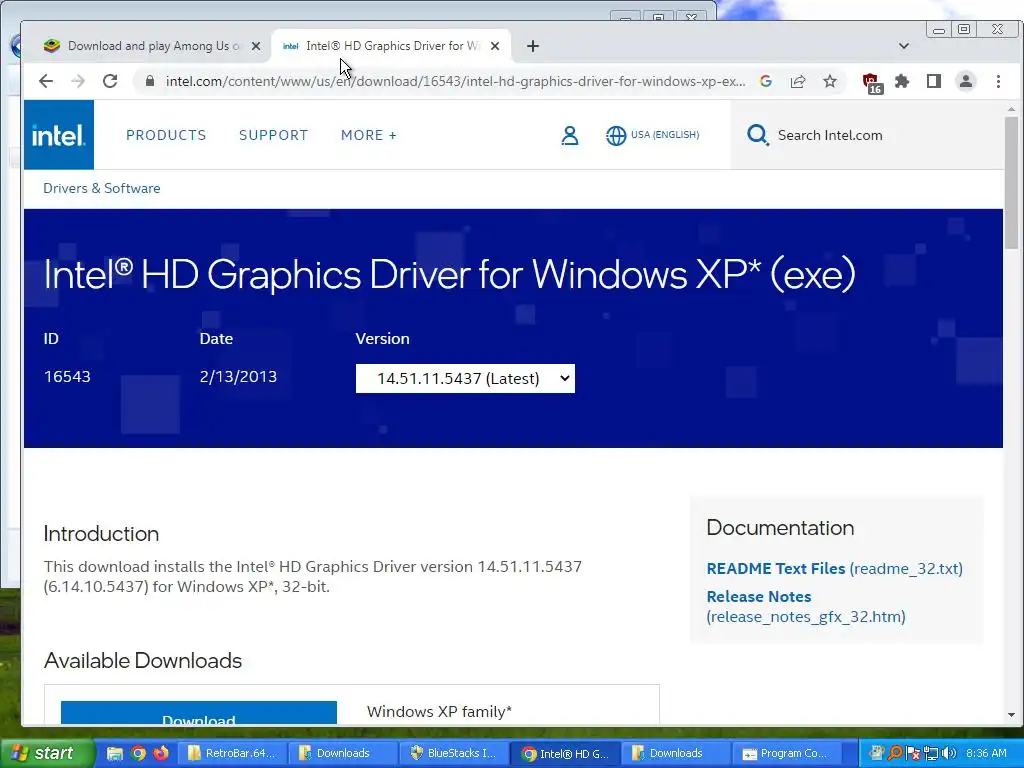Open the Extensions puzzle-piece menu
The height and width of the screenshot is (768, 1024).
pyautogui.click(x=902, y=81)
